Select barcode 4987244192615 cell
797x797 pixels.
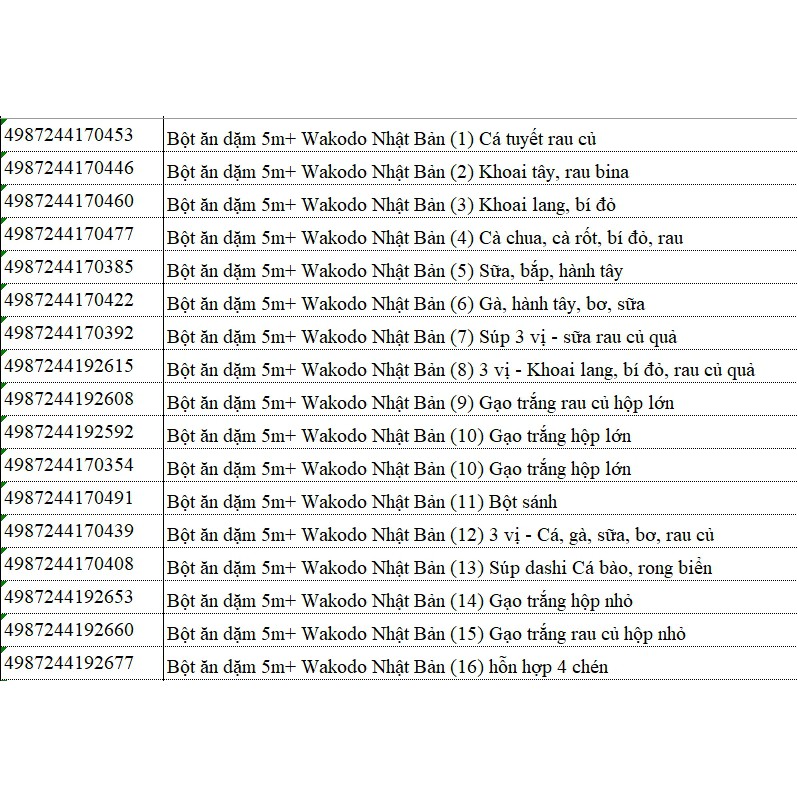point(82,366)
